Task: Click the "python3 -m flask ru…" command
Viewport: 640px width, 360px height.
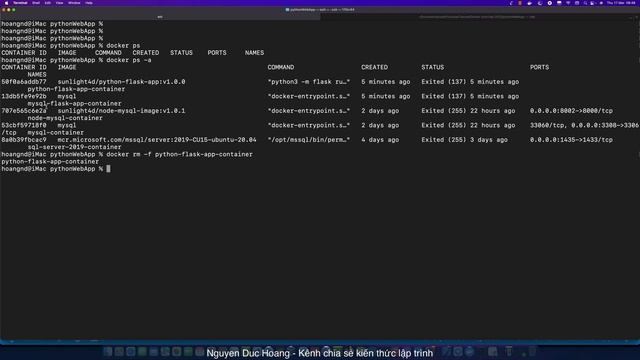Action: tap(309, 82)
